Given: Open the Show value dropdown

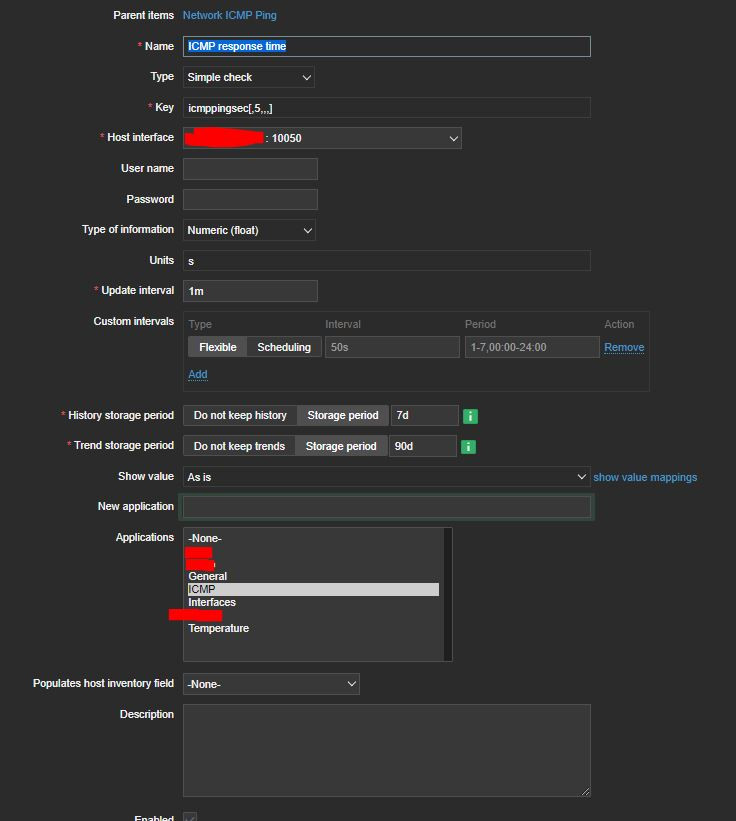Looking at the screenshot, I should pos(385,477).
